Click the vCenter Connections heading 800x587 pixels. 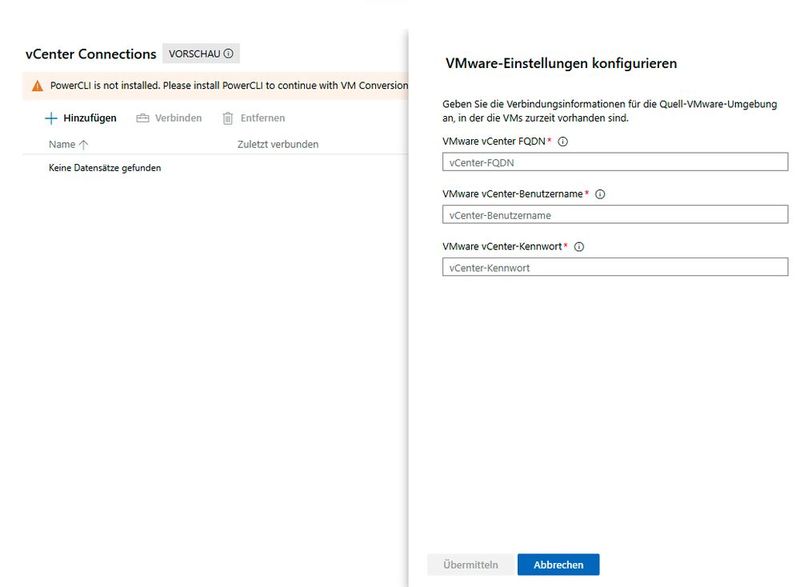[x=91, y=54]
